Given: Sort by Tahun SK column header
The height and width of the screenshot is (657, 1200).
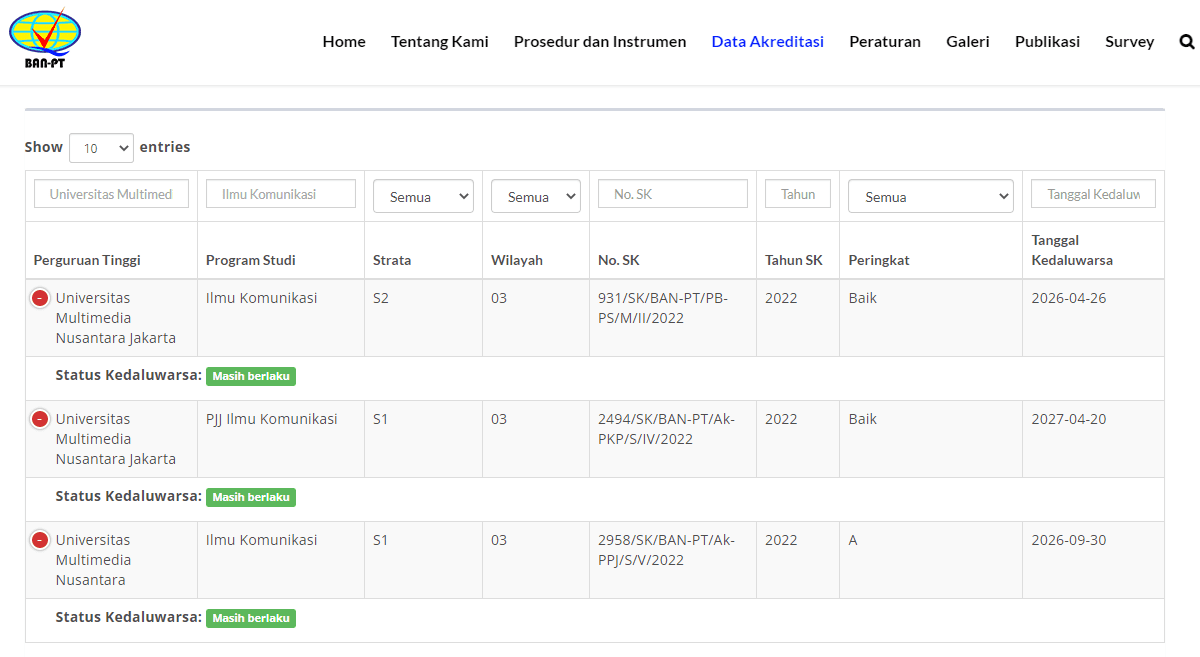Looking at the screenshot, I should click(794, 260).
